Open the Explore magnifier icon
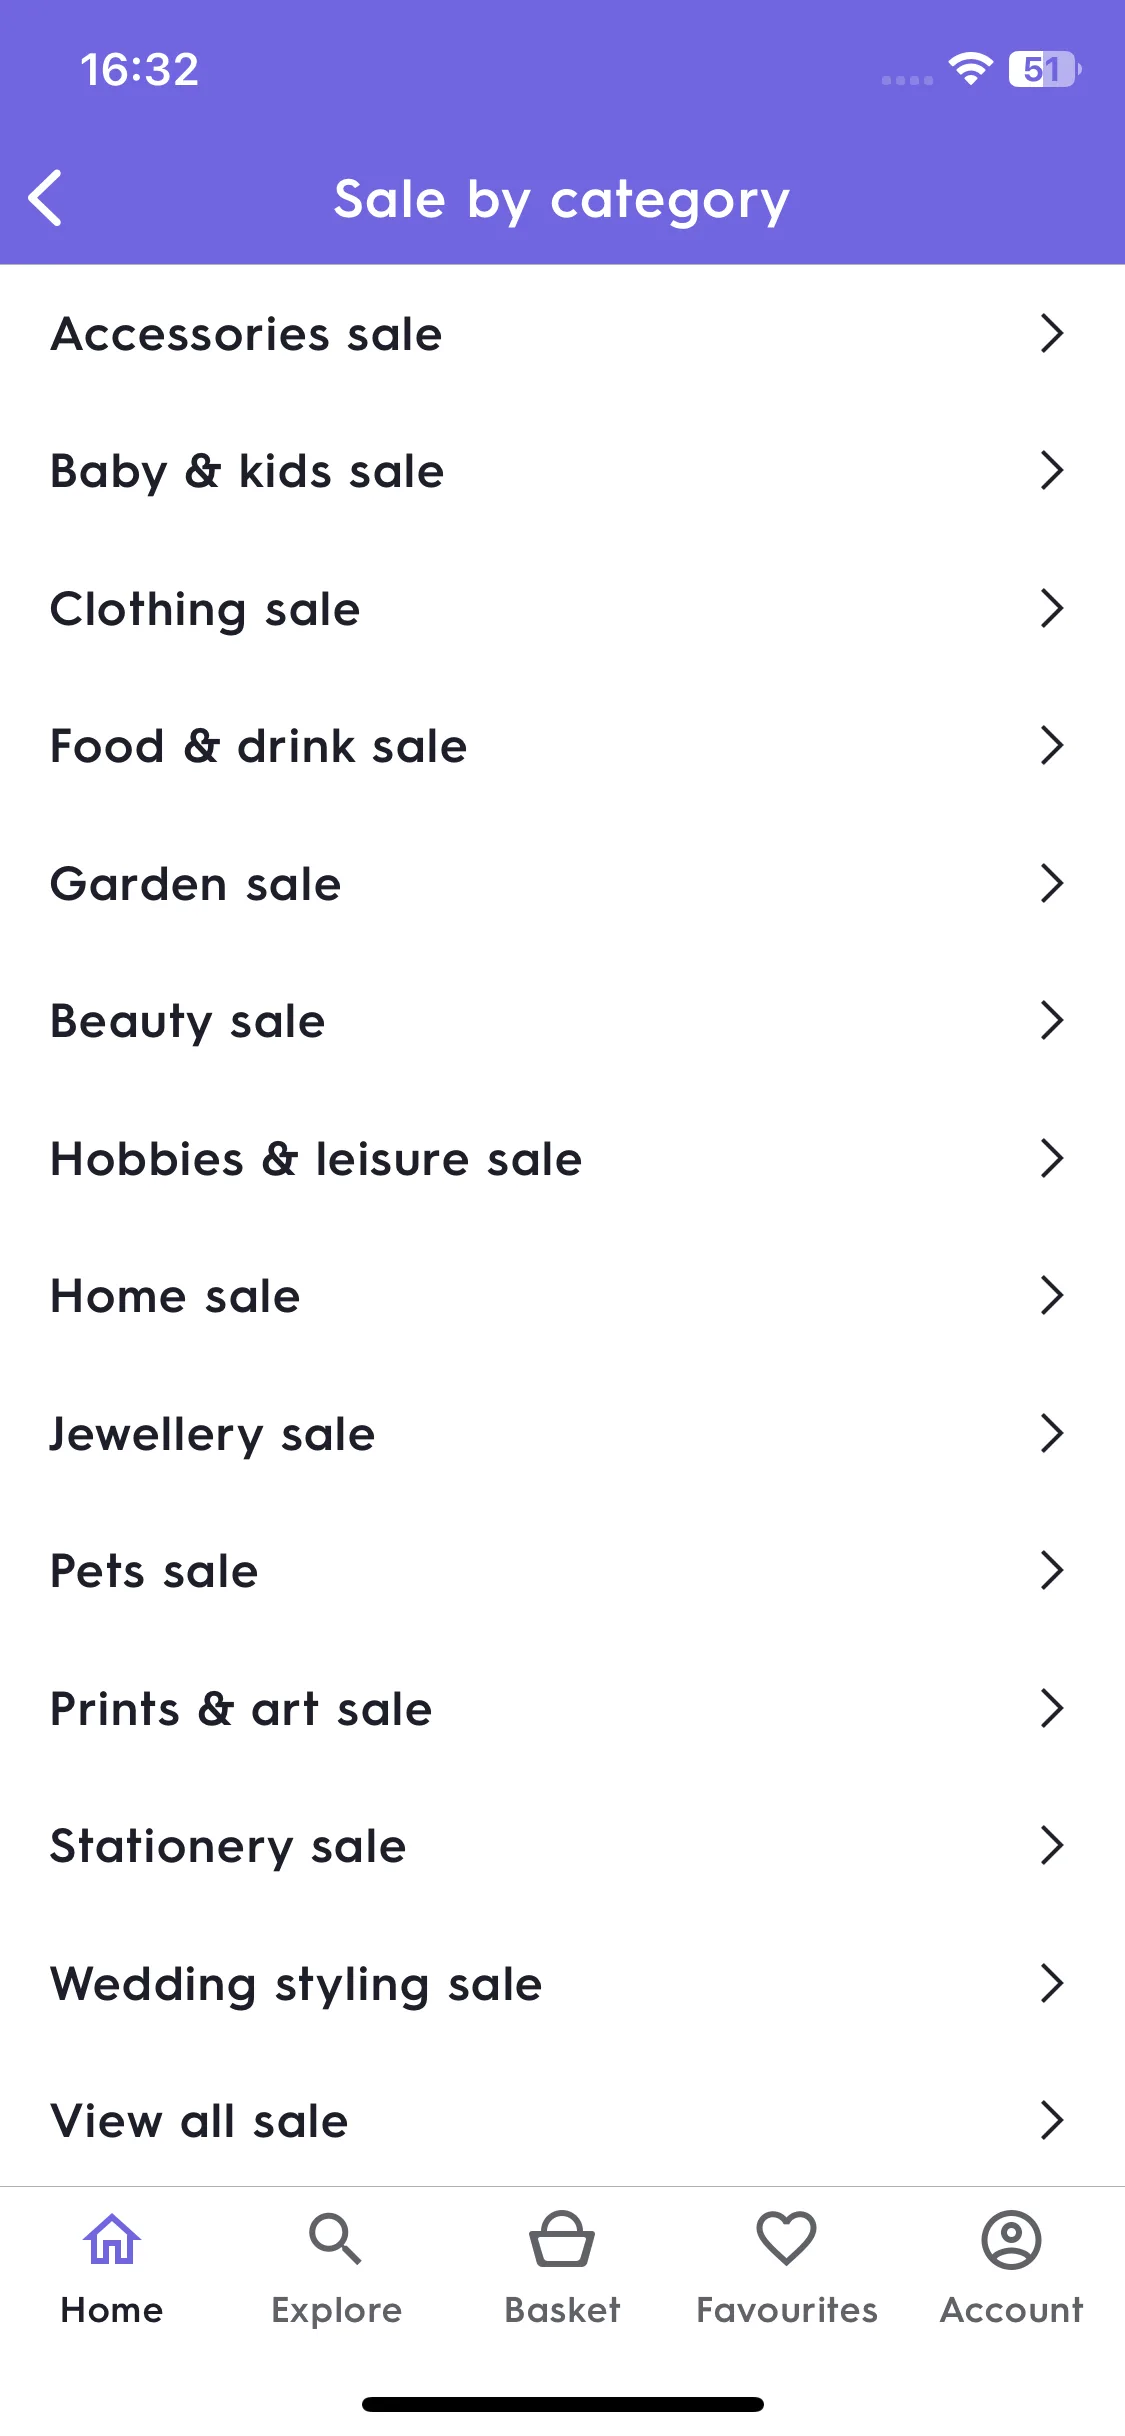This screenshot has height=2436, width=1125. (x=335, y=2239)
